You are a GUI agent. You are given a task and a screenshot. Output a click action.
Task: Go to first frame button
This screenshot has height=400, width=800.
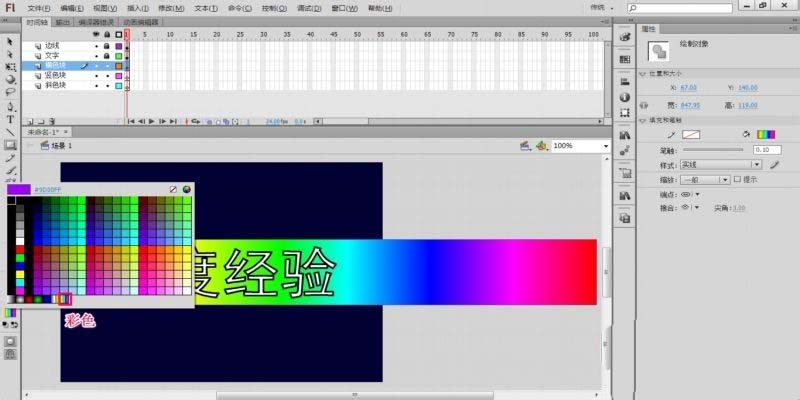pyautogui.click(x=131, y=121)
